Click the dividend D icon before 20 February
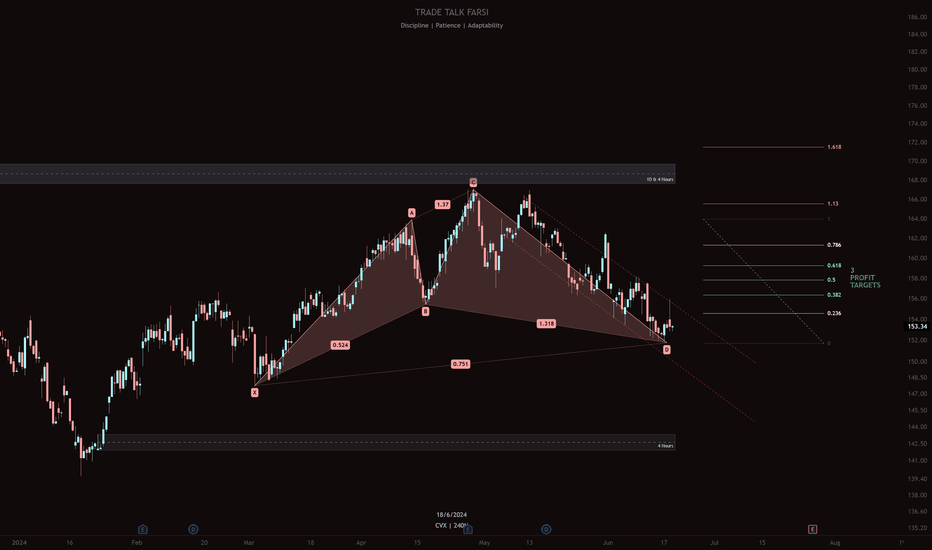This screenshot has width=932, height=550. click(193, 529)
